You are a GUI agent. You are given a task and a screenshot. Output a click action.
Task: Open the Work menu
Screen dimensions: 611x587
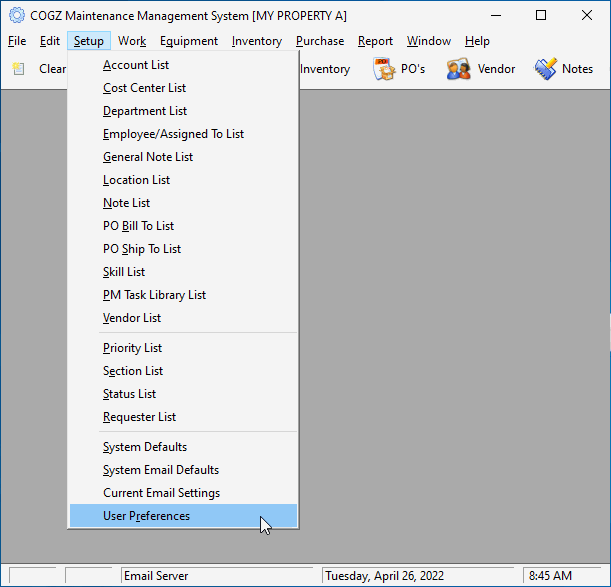point(132,41)
